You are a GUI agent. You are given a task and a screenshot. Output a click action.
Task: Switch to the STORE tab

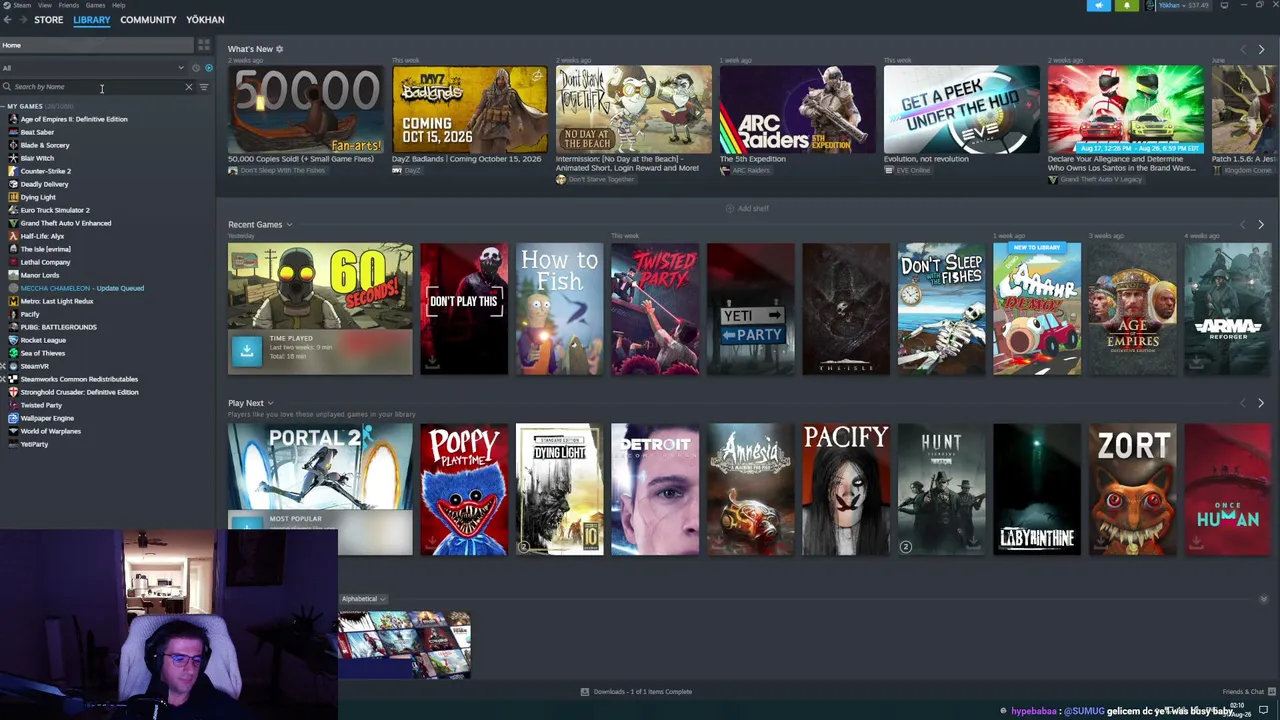click(x=48, y=20)
